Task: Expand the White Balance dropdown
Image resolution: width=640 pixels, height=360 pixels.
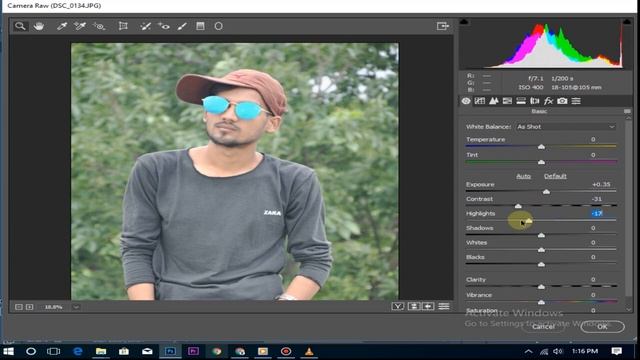Action: point(566,127)
